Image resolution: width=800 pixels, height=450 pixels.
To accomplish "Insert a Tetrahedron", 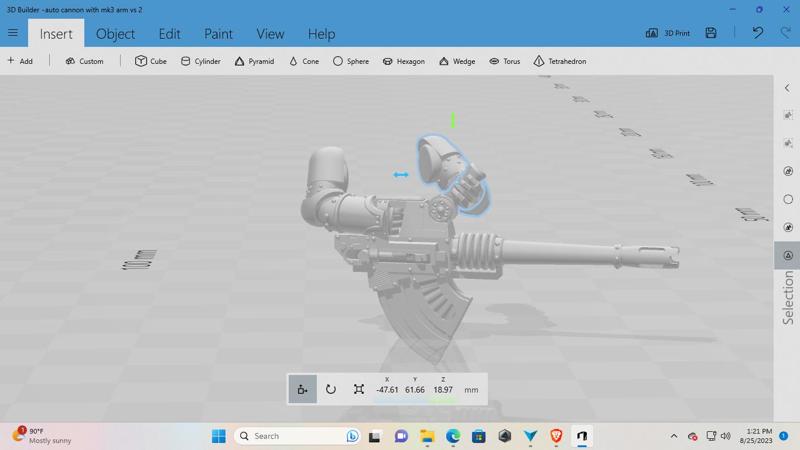I will point(560,61).
